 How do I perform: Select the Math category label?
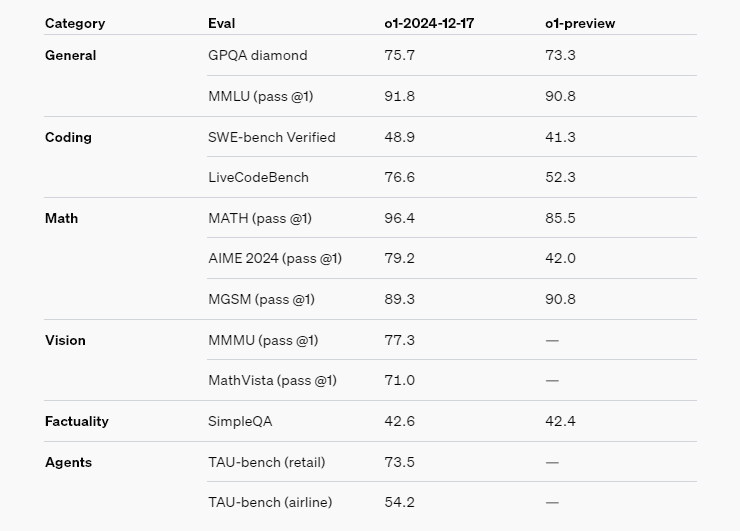pyautogui.click(x=61, y=218)
